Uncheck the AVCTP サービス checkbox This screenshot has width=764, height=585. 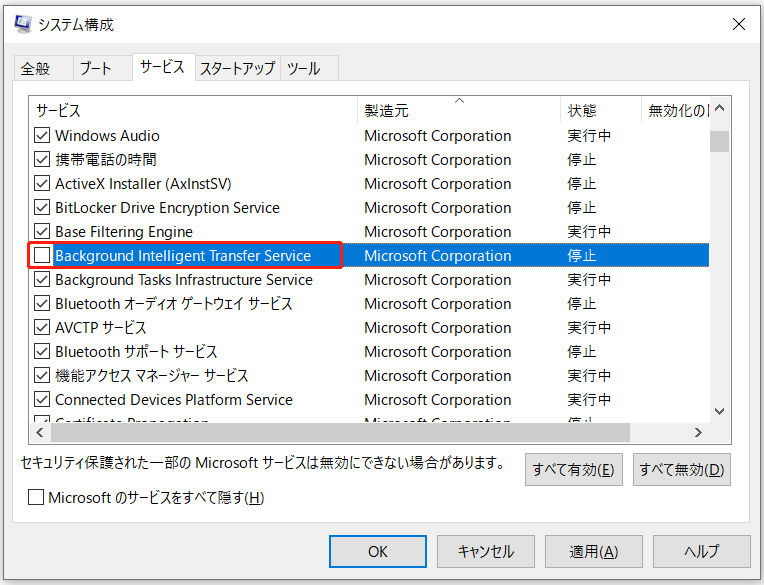[x=42, y=327]
